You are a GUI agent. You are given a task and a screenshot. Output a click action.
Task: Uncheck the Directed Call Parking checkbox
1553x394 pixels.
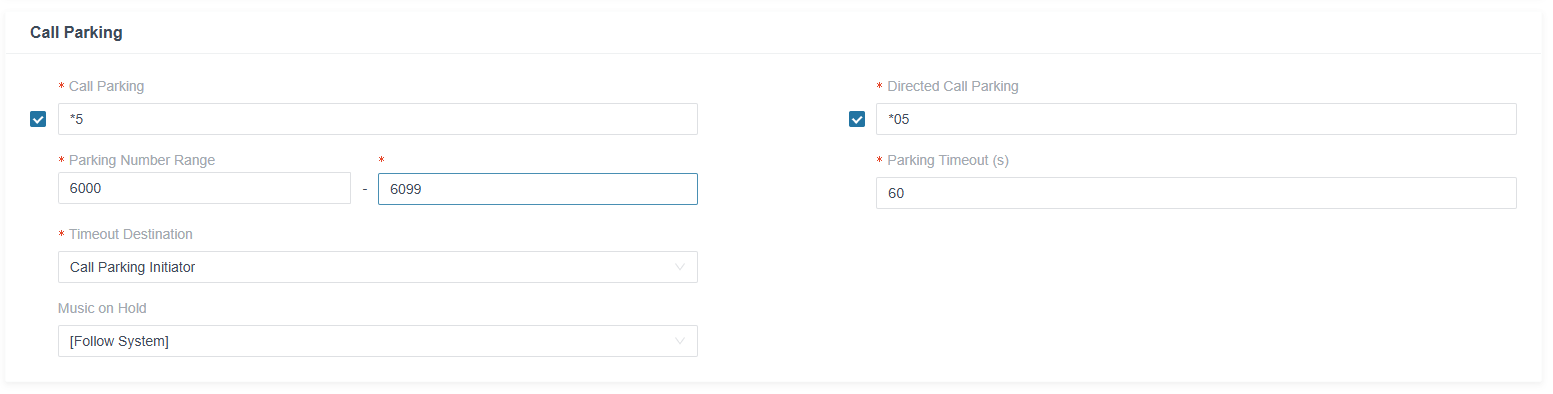856,119
